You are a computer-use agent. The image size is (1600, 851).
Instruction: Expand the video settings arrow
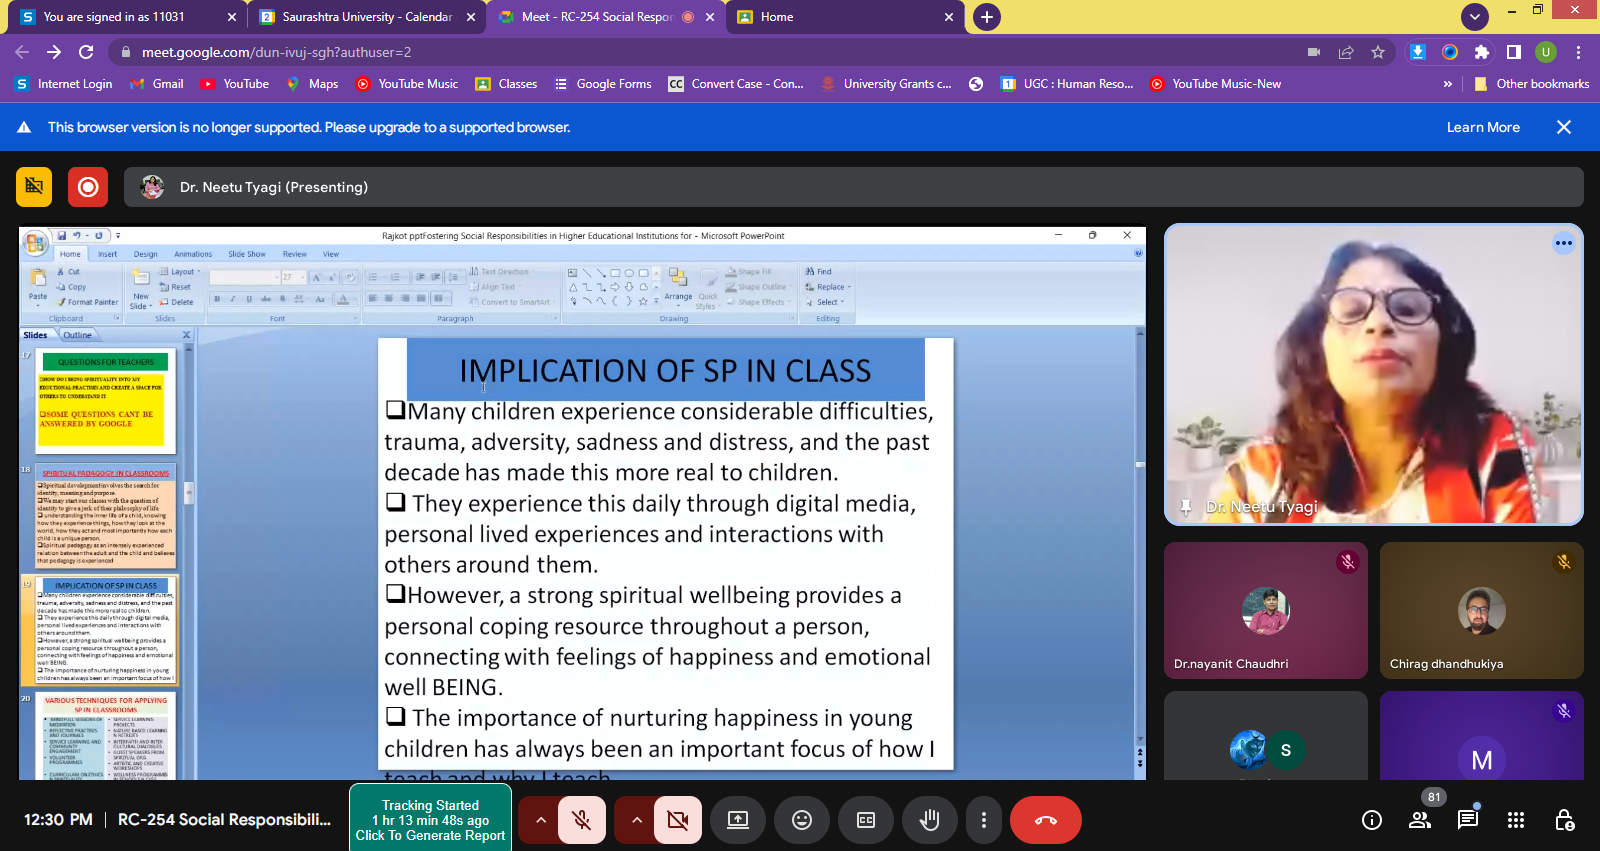[636, 820]
